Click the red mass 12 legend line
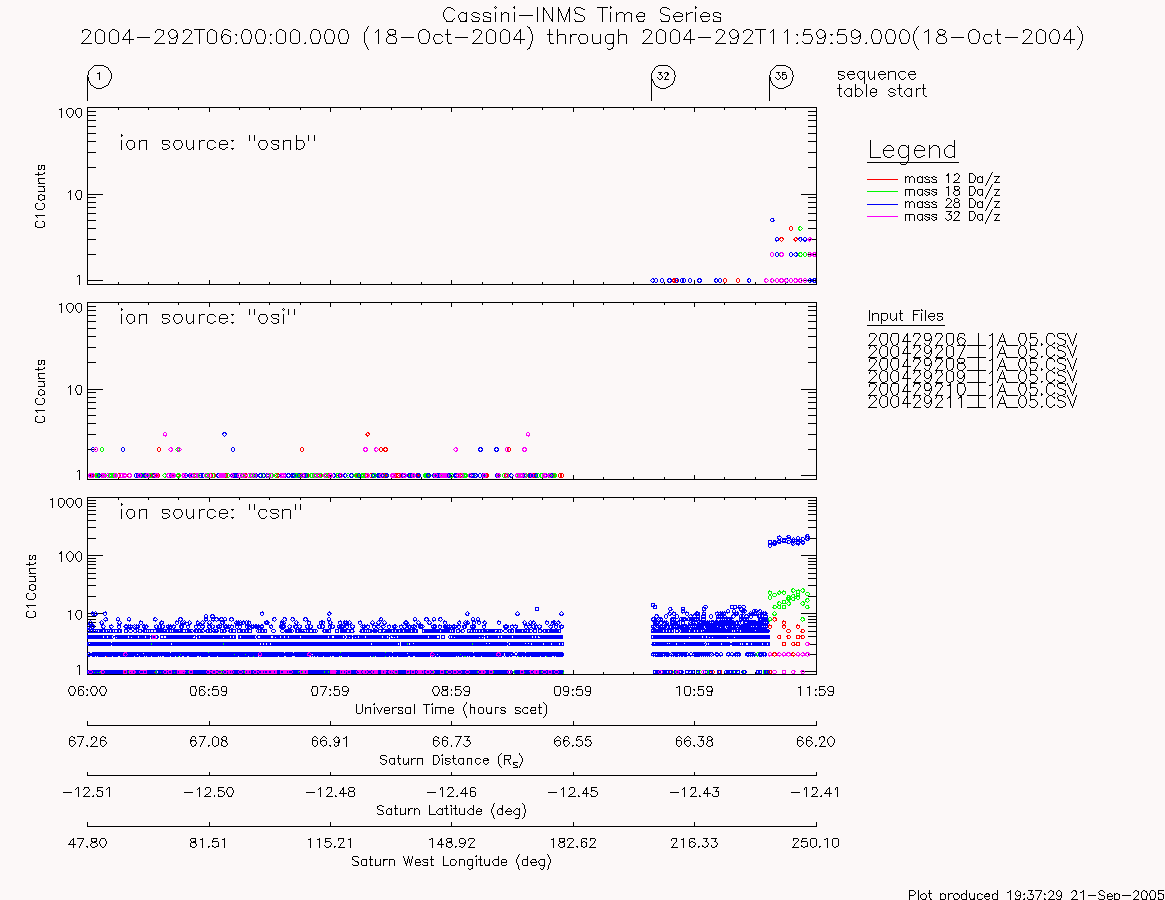This screenshot has width=1165, height=900. pyautogui.click(x=882, y=179)
